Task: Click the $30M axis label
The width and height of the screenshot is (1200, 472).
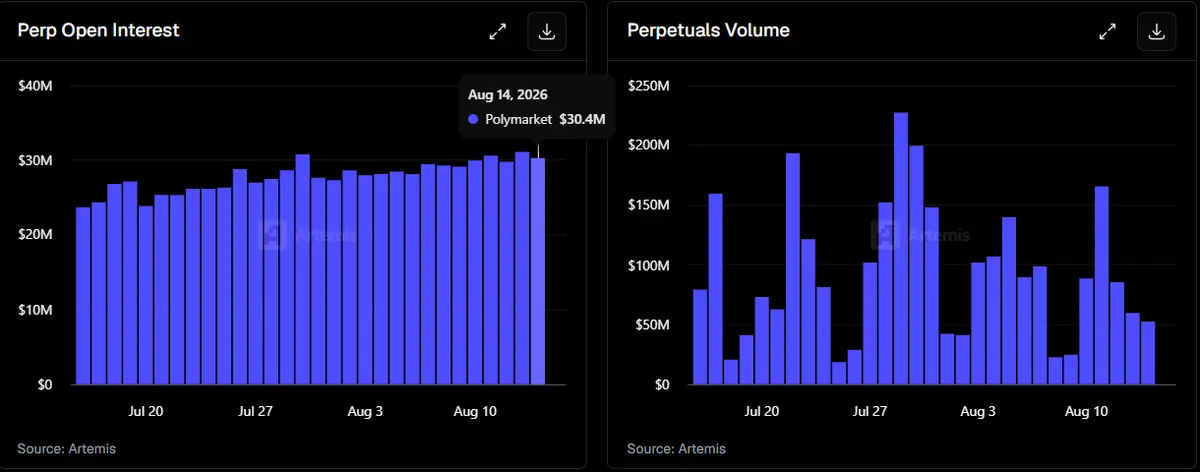Action: click(35, 160)
